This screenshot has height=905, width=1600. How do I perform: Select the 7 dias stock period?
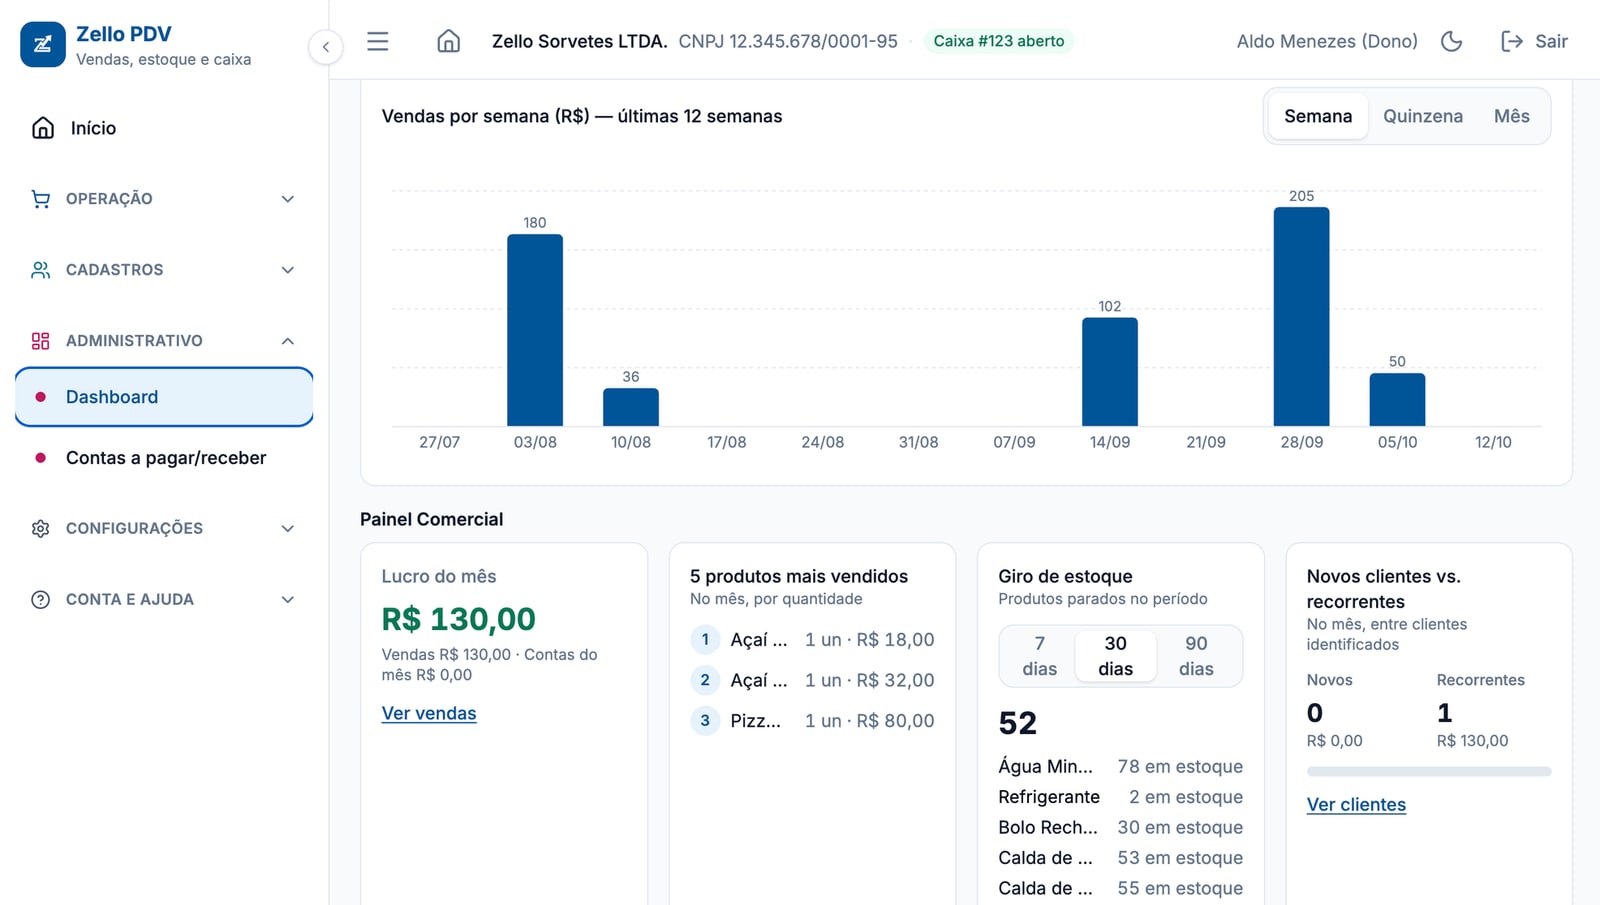tap(1039, 656)
